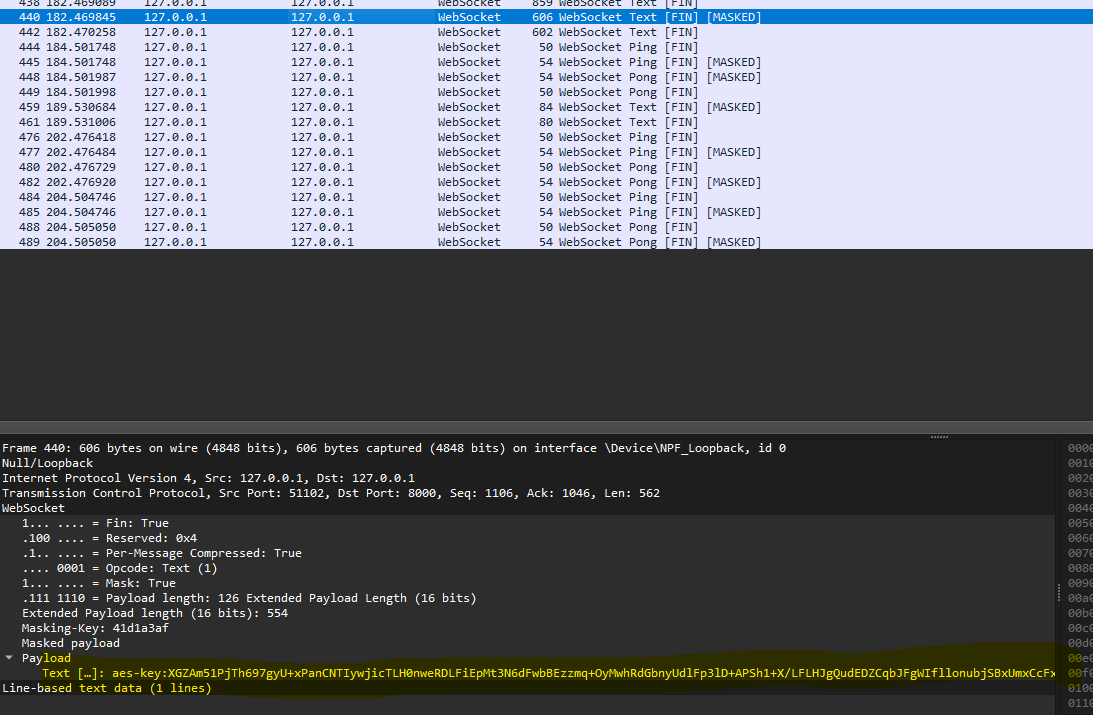Collapse the Payload tree arrow
This screenshot has width=1093, height=715.
[x=9, y=658]
